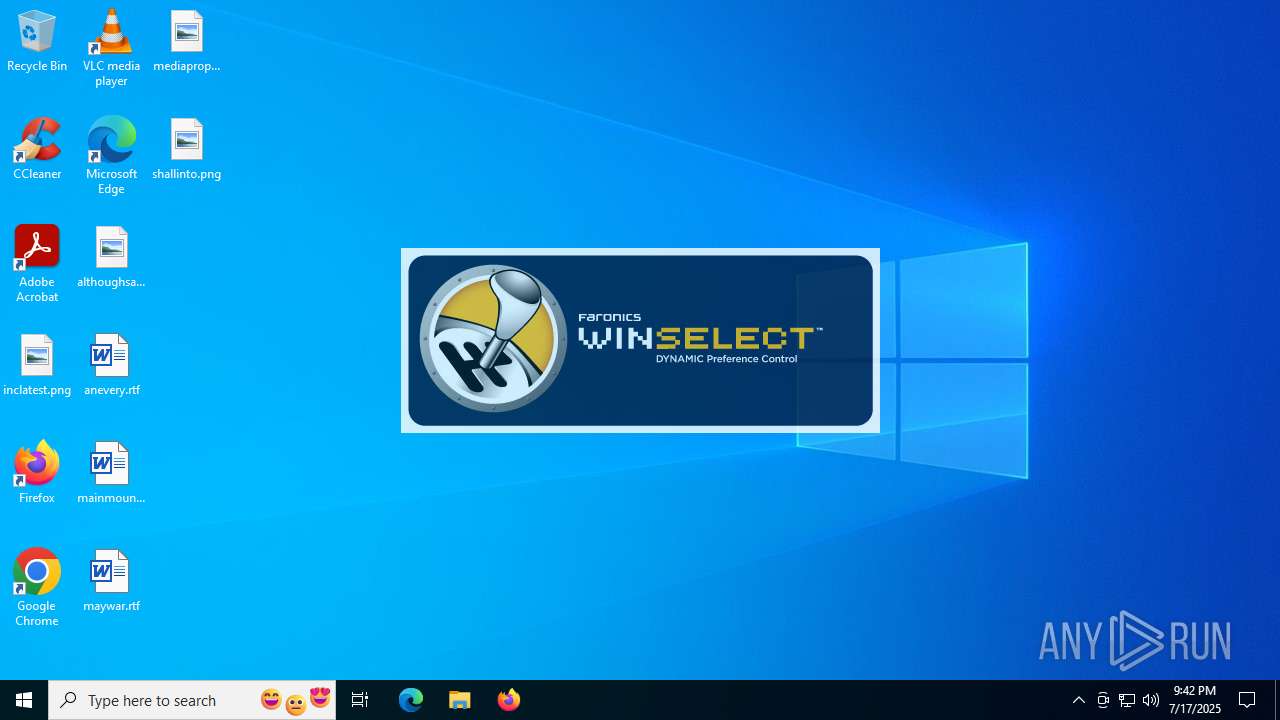Open the Recycle Bin desktop icon
Viewport: 1280px width, 720px height.
click(37, 41)
